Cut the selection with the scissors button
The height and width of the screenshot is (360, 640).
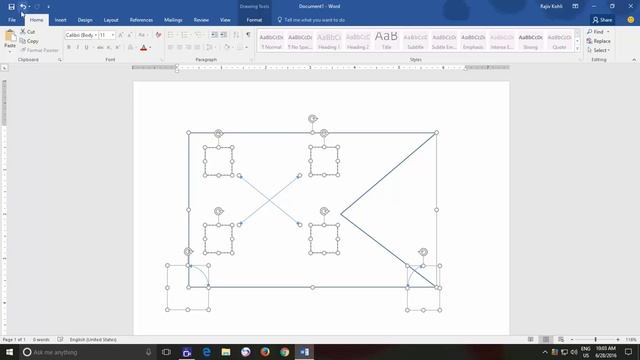(28, 31)
